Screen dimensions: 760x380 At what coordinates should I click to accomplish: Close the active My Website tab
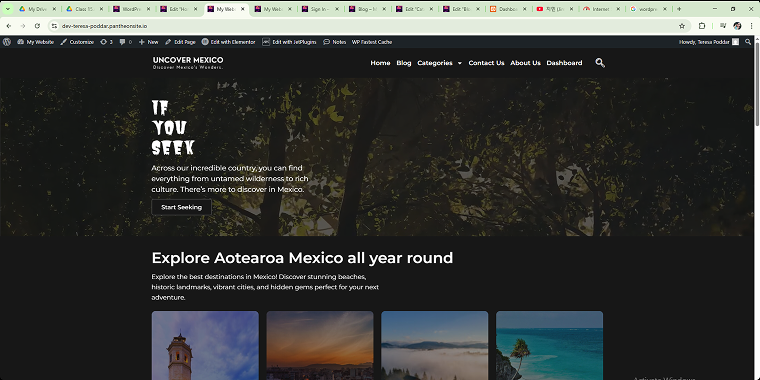[243, 9]
